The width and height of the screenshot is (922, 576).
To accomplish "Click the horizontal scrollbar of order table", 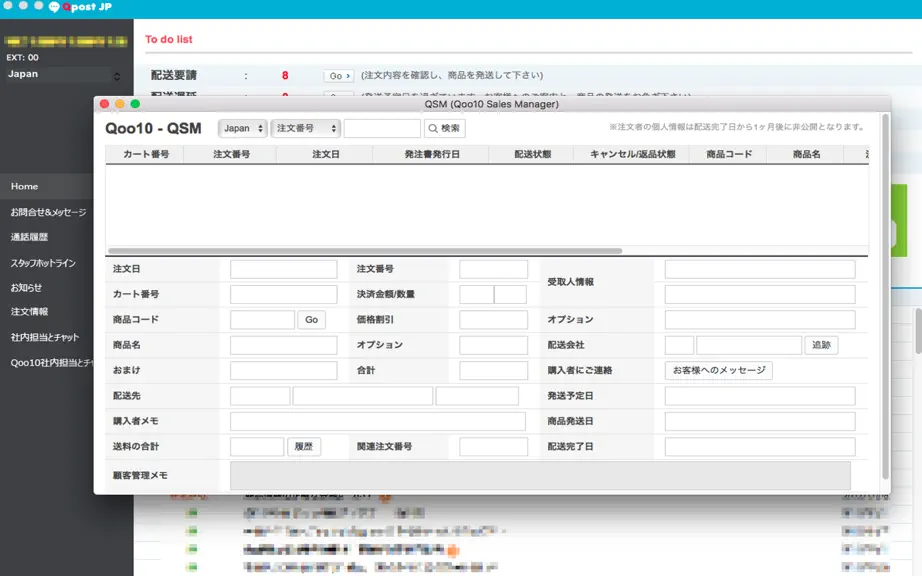I will click(365, 251).
